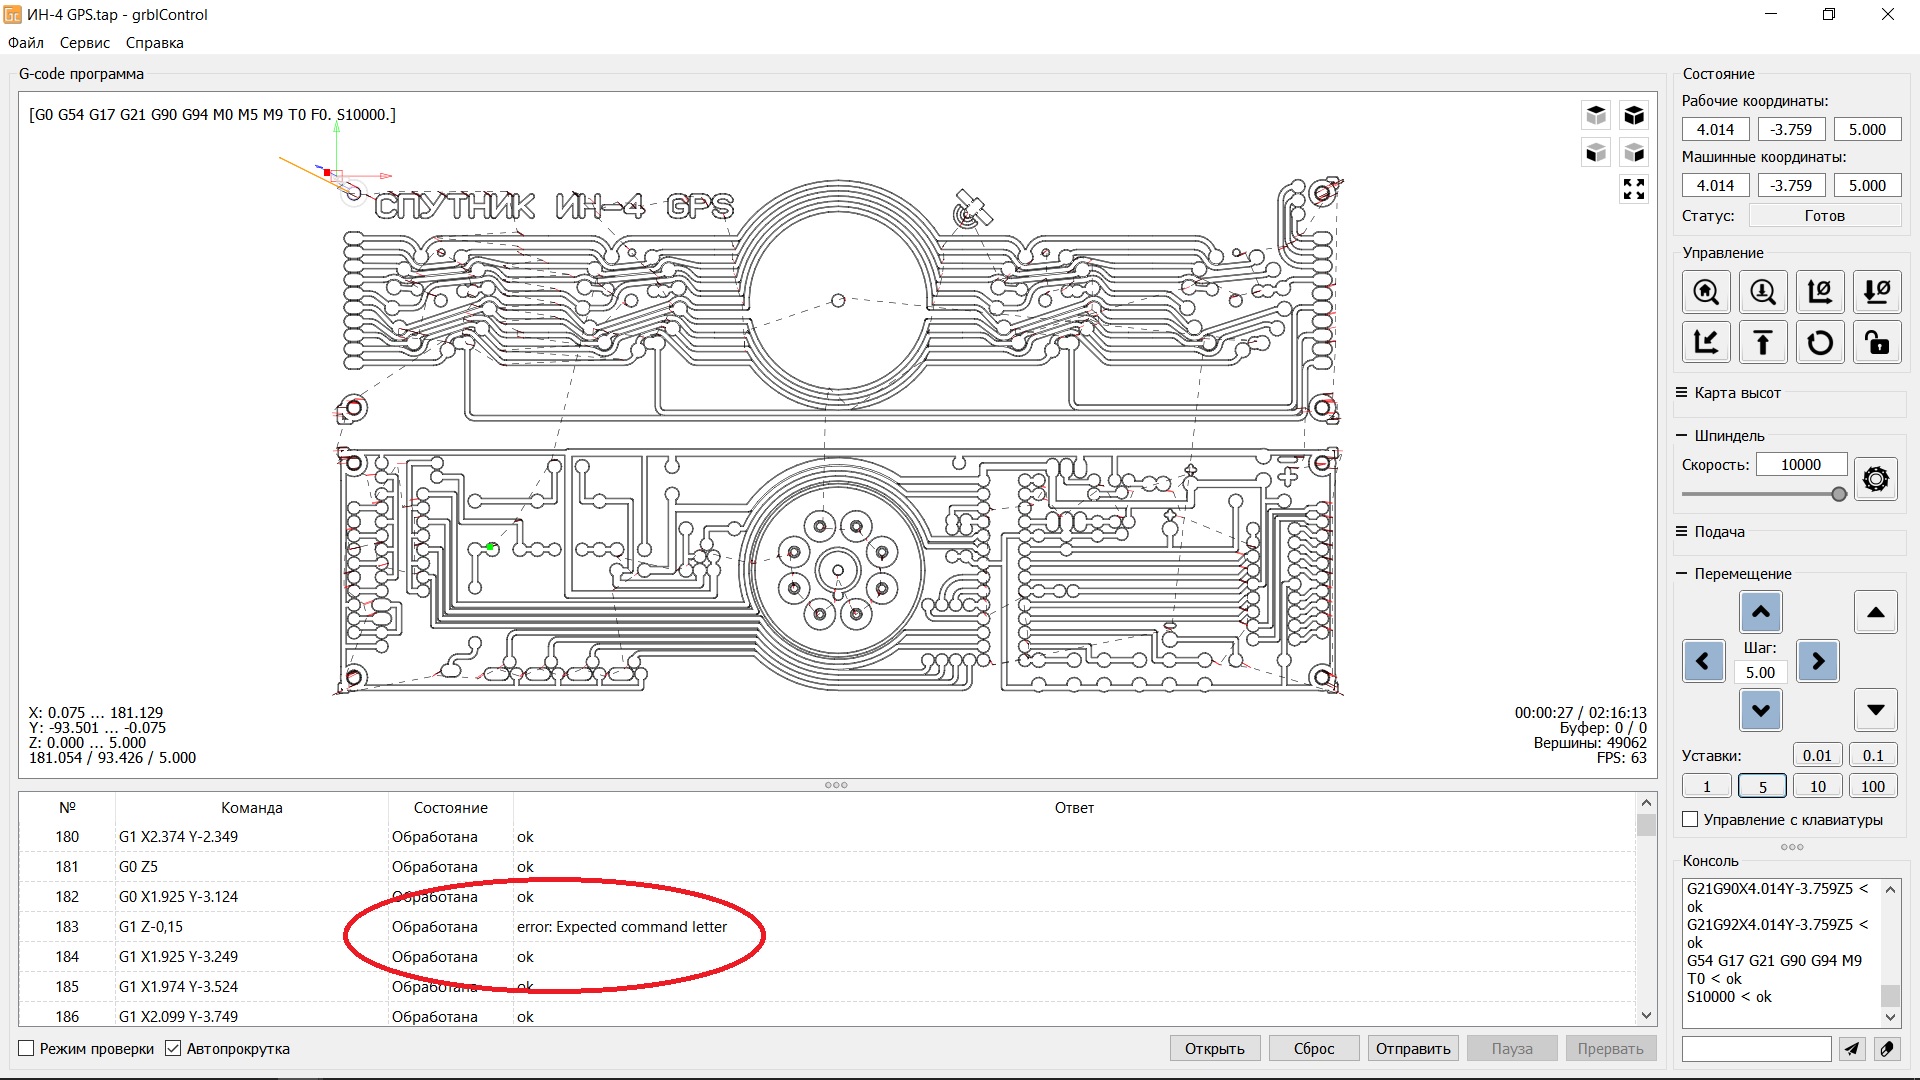
Task: Enable the Режим проверки checkbox
Action: pyautogui.click(x=27, y=1048)
